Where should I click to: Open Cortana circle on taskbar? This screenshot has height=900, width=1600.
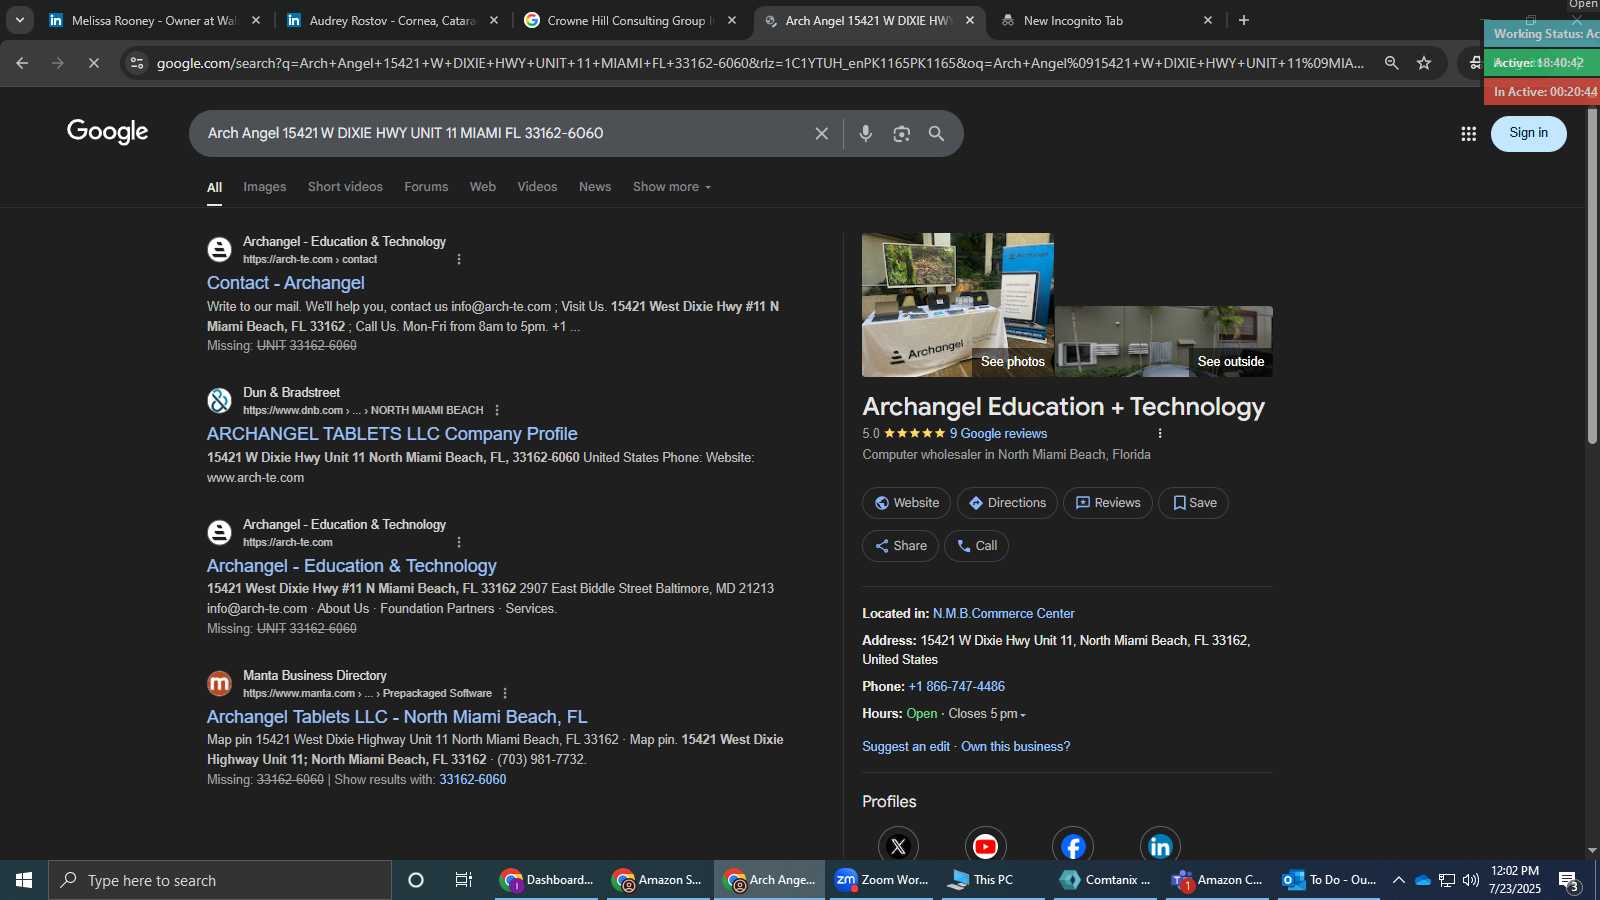click(x=416, y=880)
